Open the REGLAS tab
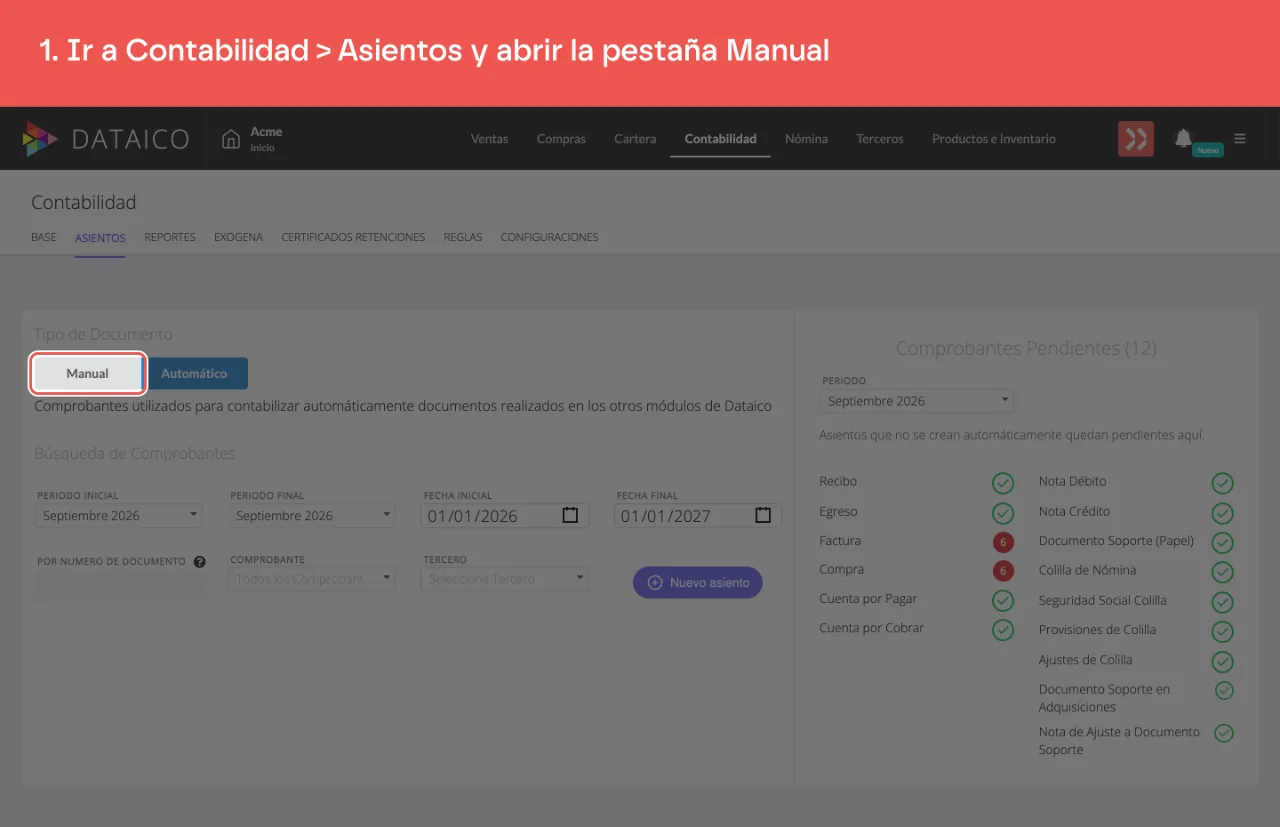The height and width of the screenshot is (827, 1280). coord(463,237)
